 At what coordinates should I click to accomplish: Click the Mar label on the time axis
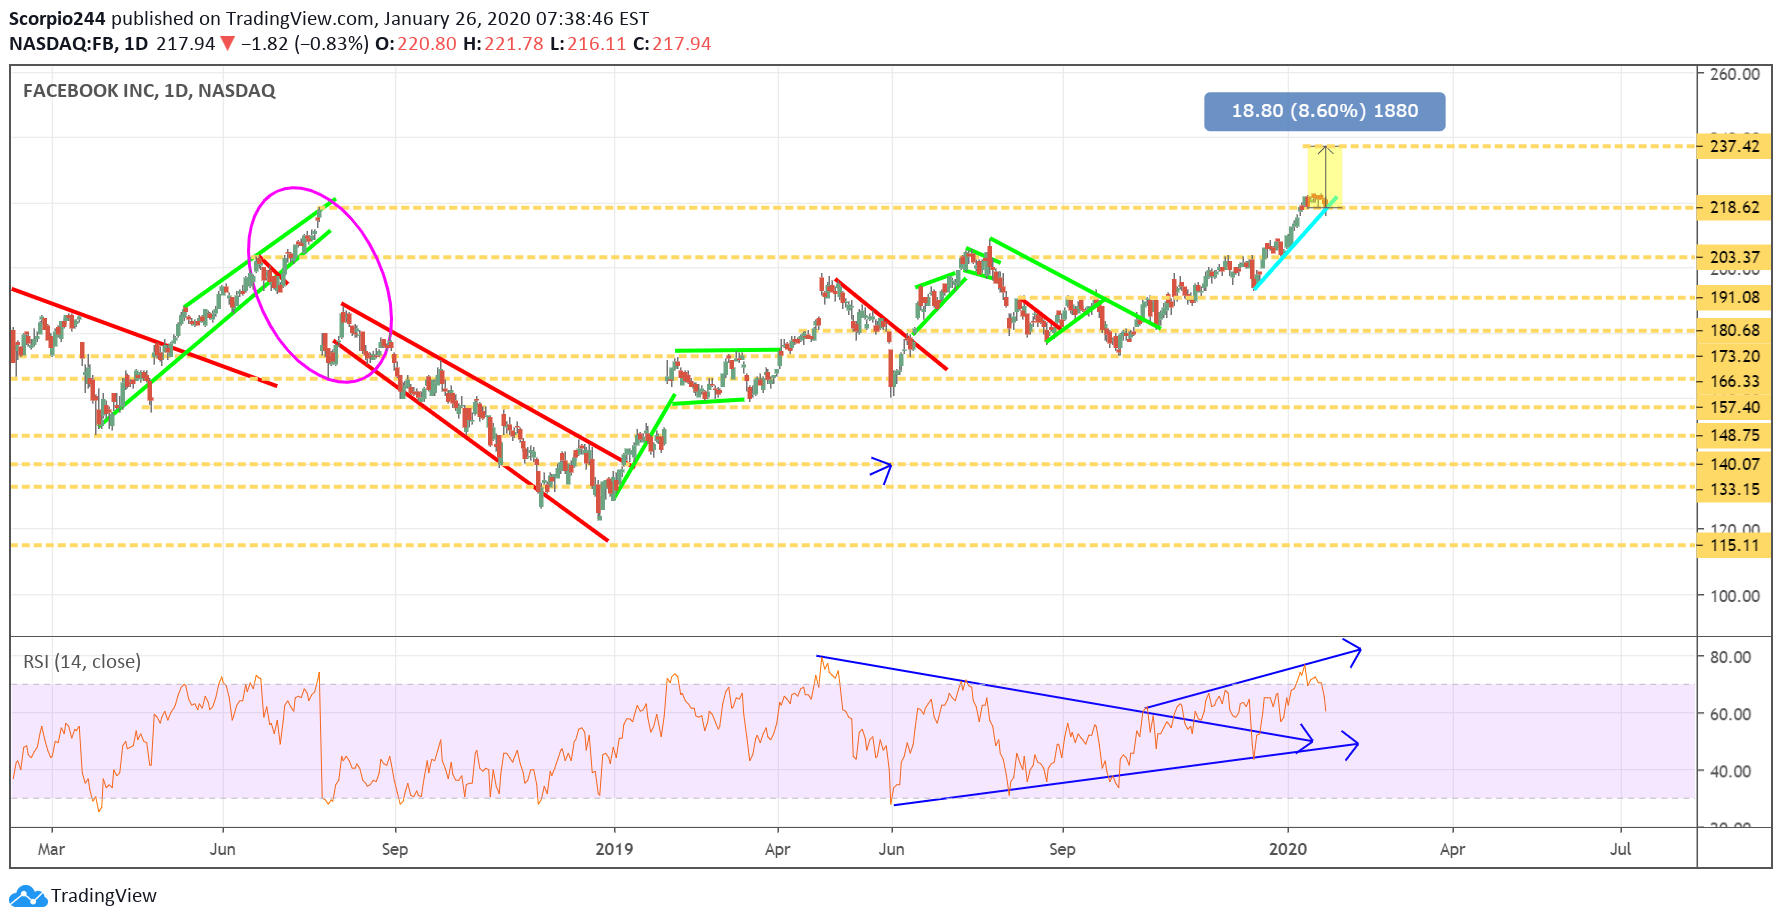click(x=51, y=849)
